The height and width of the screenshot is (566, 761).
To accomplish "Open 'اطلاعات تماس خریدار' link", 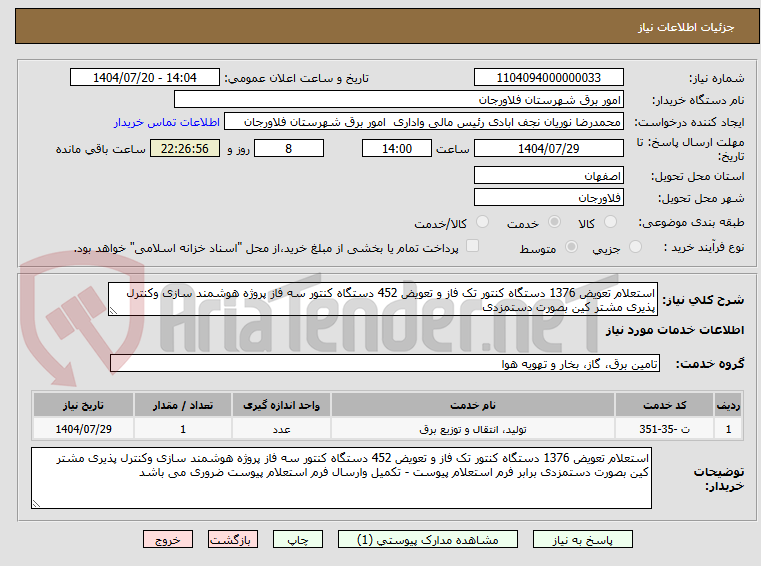I will point(167,122).
